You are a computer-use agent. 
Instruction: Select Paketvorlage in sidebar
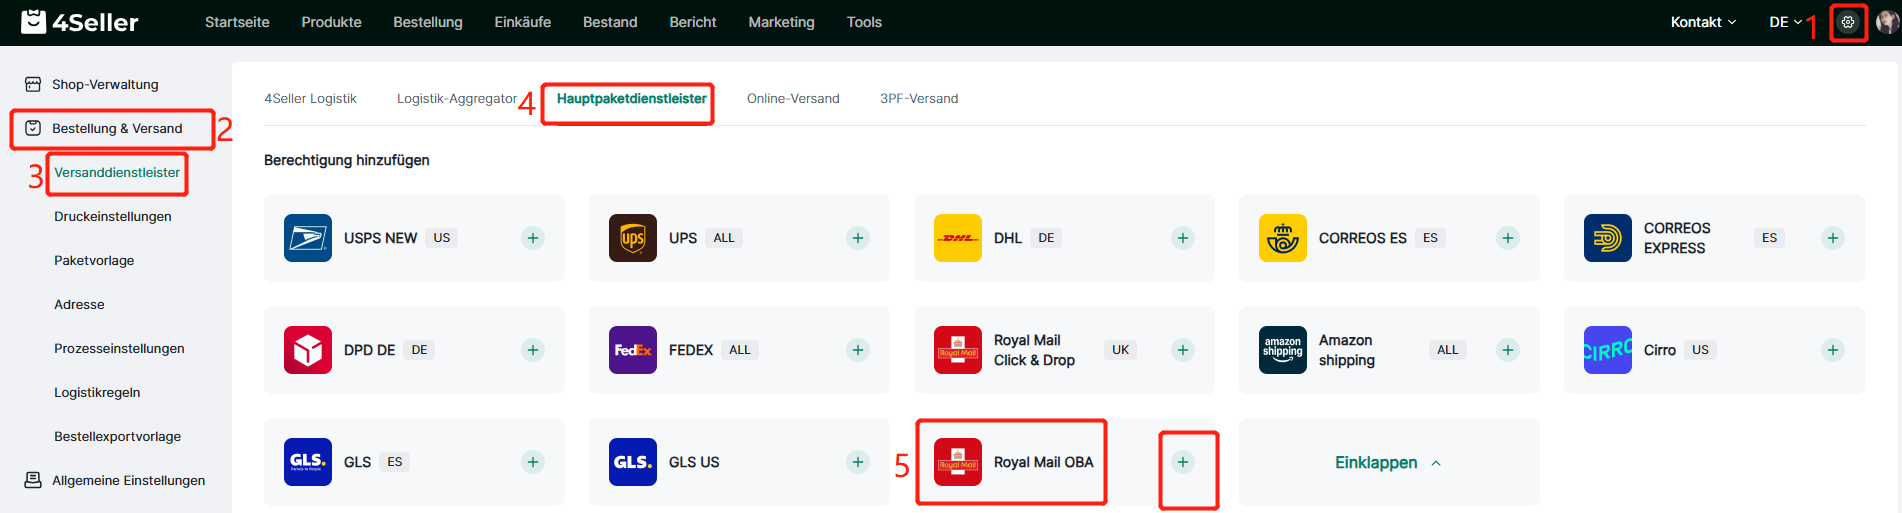pos(94,260)
